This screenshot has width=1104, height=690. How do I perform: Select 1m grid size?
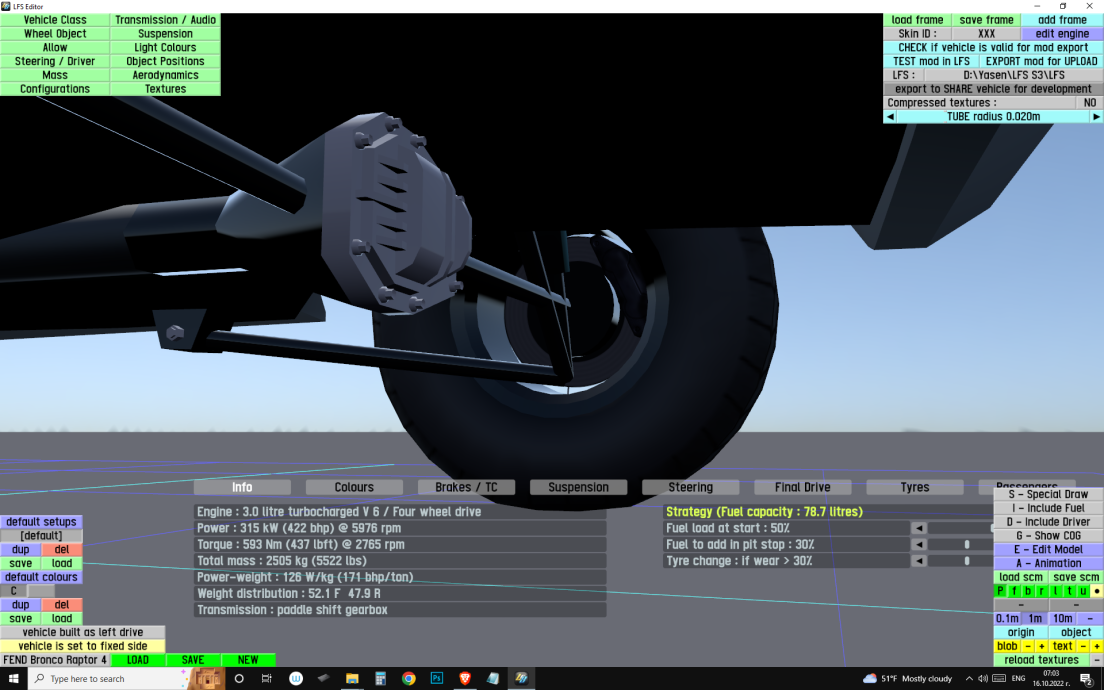coord(1034,618)
